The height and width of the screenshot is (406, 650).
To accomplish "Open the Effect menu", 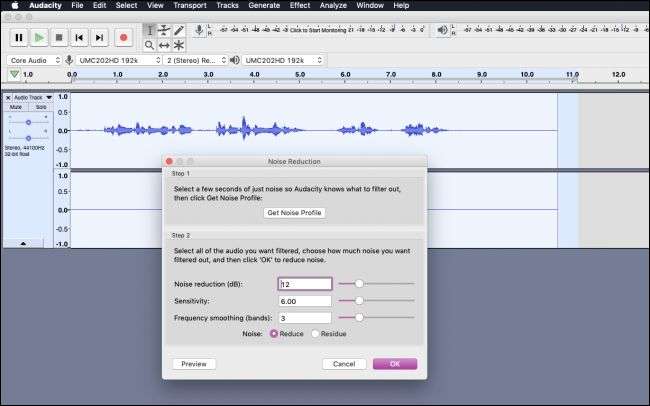I will [299, 5].
